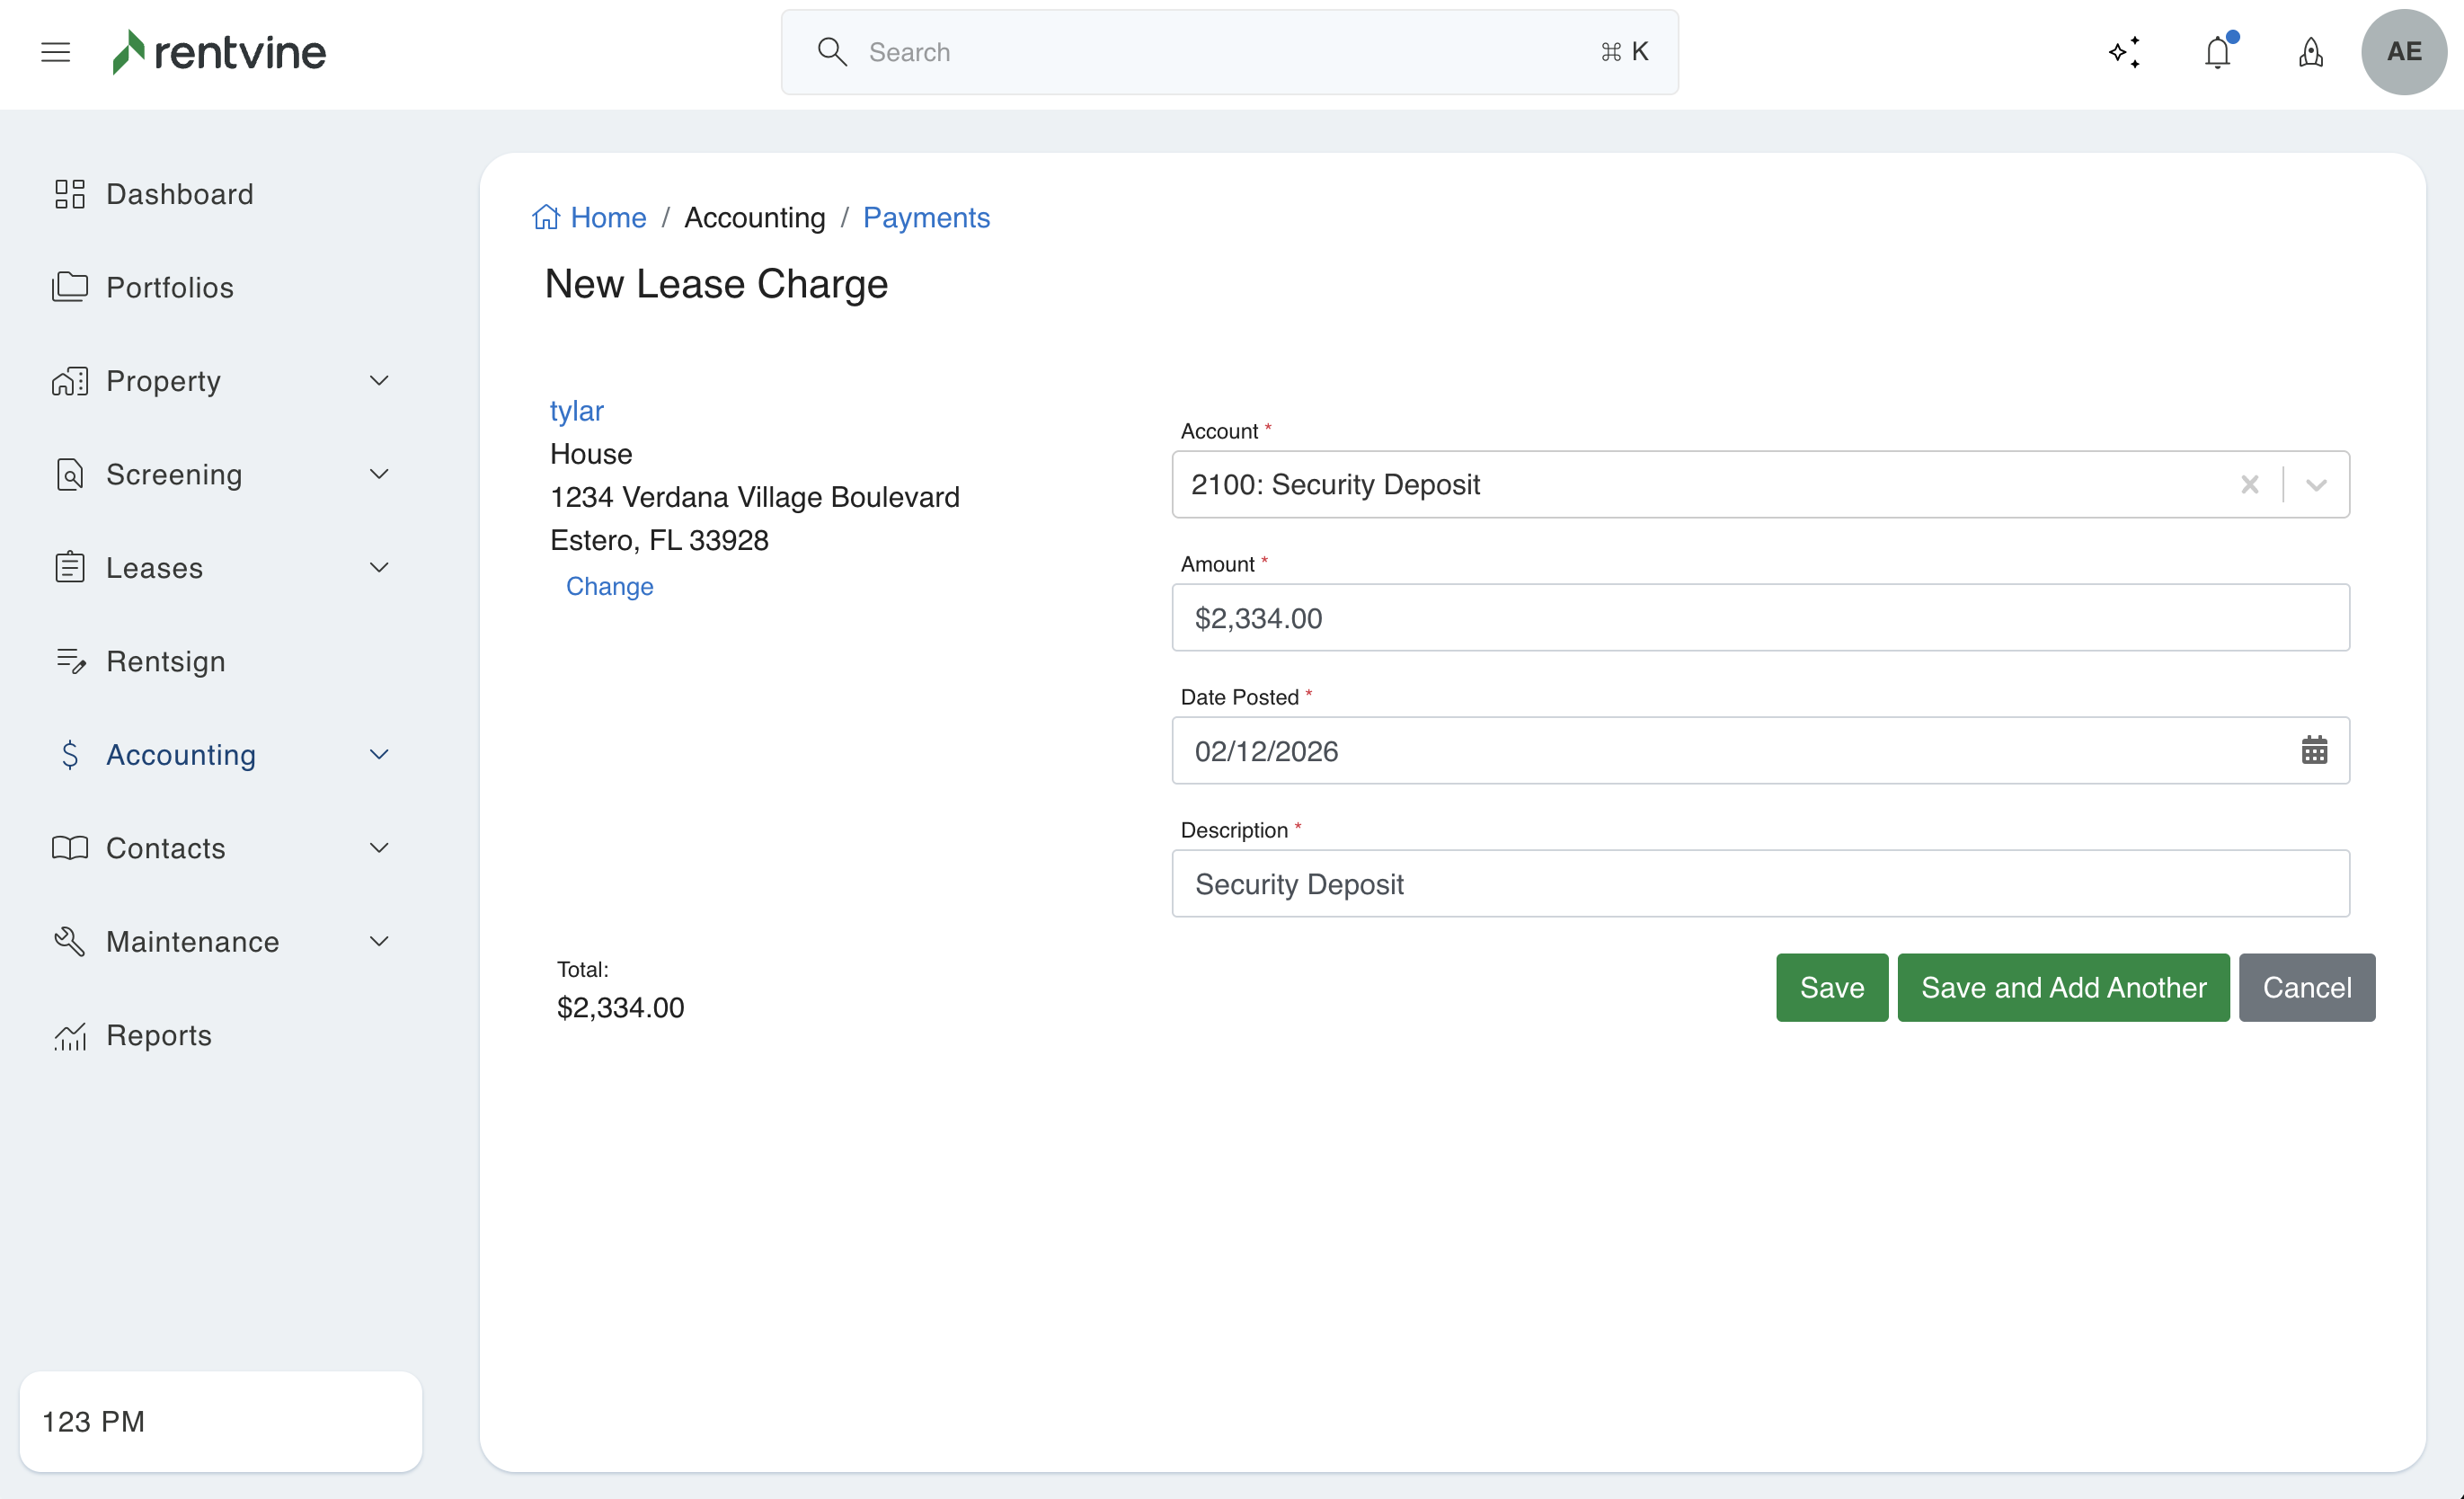Click the Change lease link
2464x1499 pixels.
[x=609, y=586]
